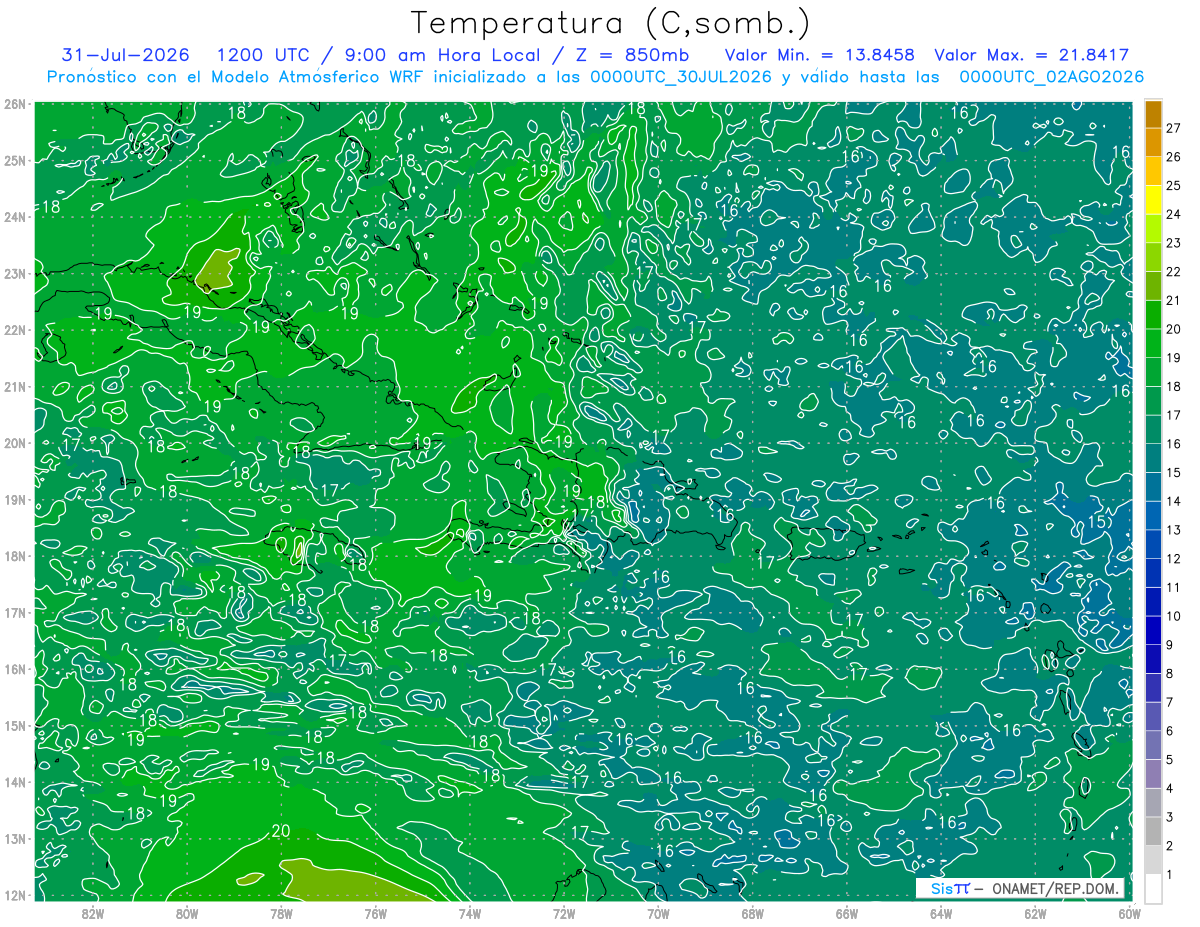Click the "12N" latitude axis label
The image size is (1200, 927).
15,895
